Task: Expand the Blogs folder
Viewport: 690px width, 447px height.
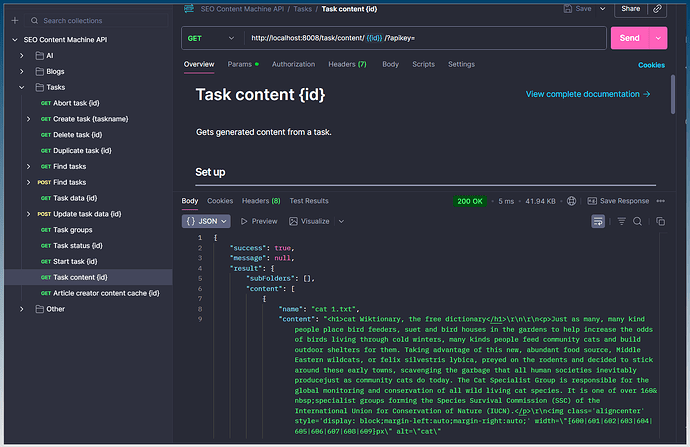Action: (x=23, y=72)
